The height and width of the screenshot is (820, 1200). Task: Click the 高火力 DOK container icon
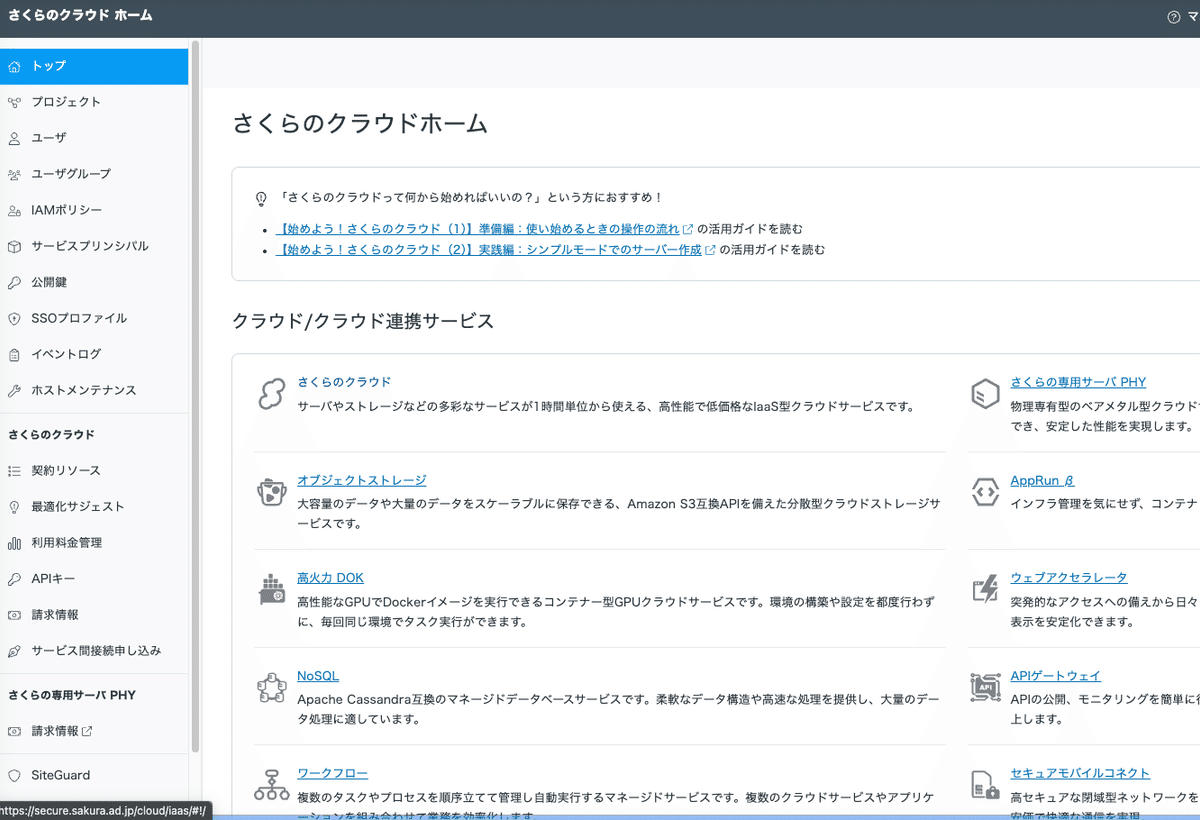coord(272,589)
